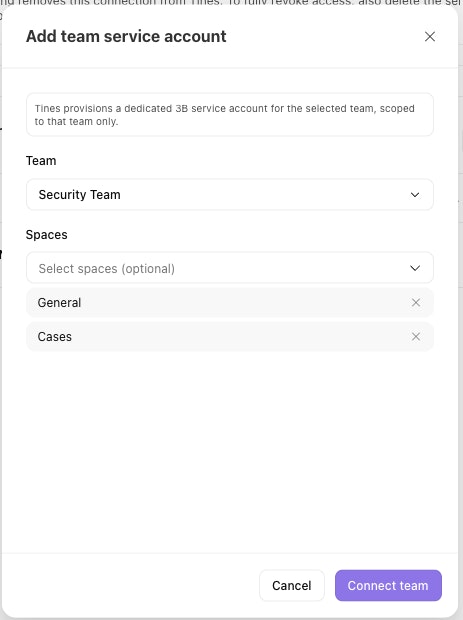The height and width of the screenshot is (620, 463).
Task: Select the General space row
Action: coord(230,303)
